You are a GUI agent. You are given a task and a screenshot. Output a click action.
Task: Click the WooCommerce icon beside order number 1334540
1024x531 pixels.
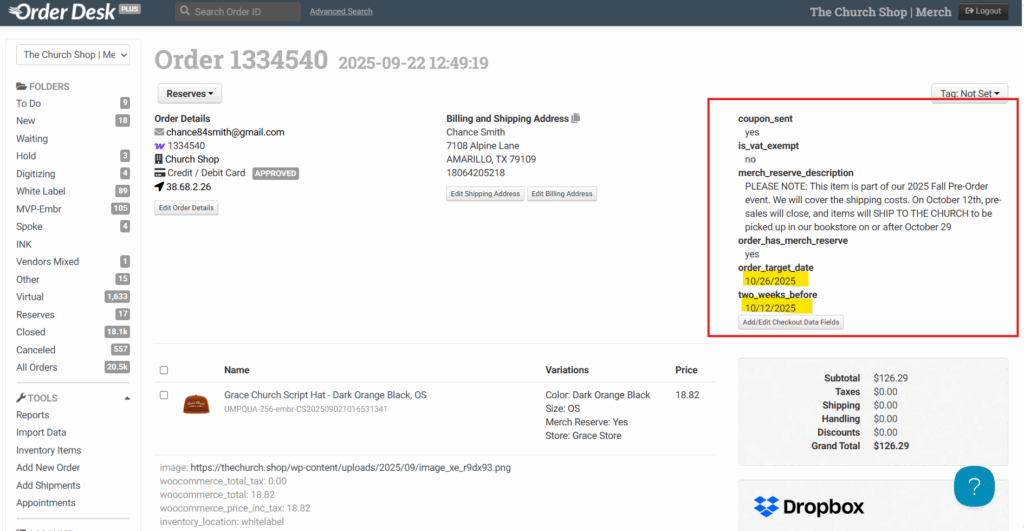coord(159,146)
